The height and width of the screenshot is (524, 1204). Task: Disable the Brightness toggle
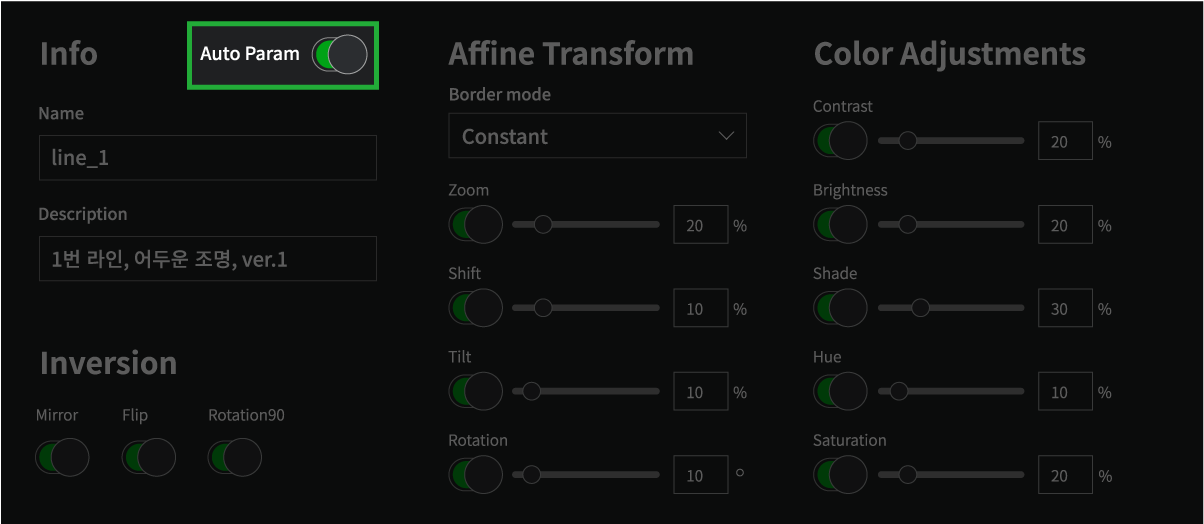tap(840, 225)
